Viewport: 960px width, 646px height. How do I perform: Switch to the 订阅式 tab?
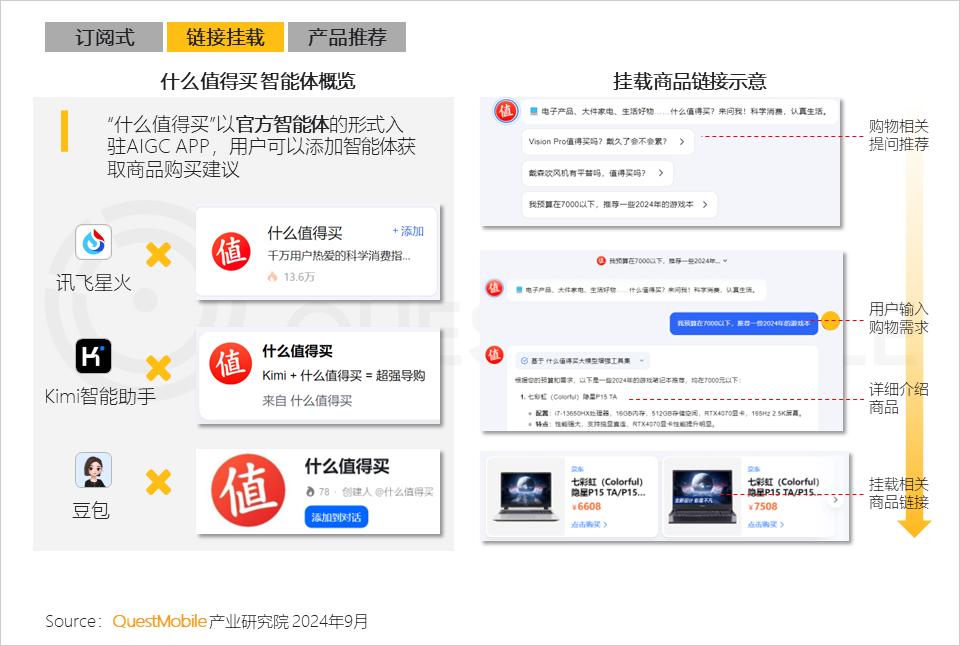pos(103,37)
